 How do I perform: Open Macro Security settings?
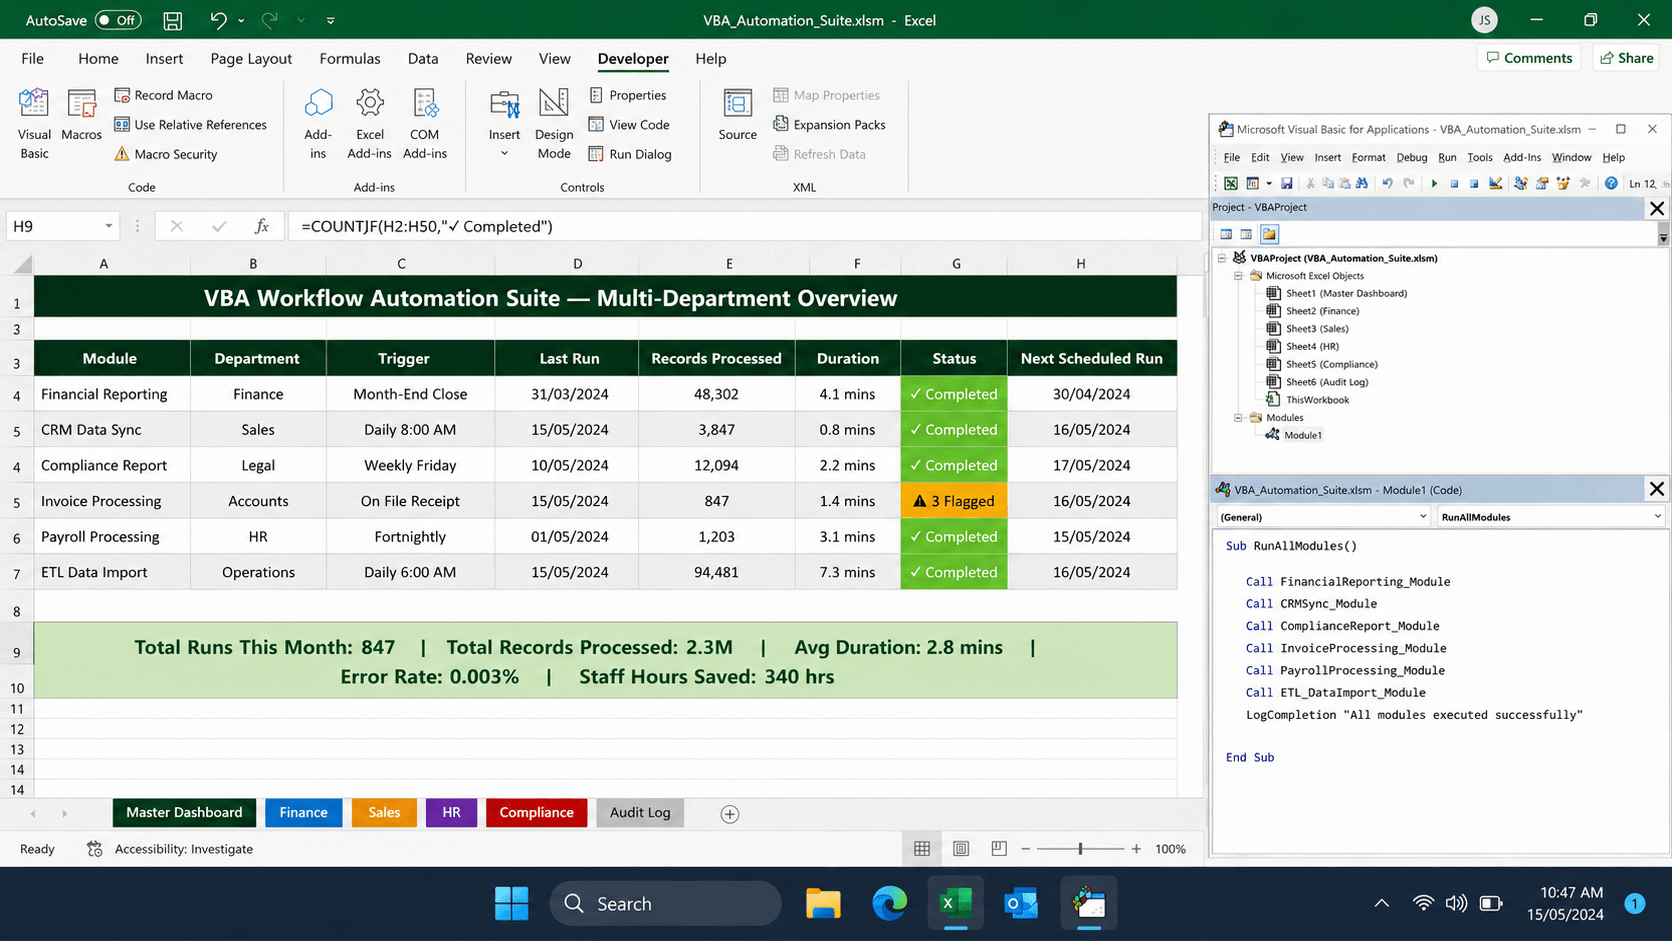pos(165,154)
